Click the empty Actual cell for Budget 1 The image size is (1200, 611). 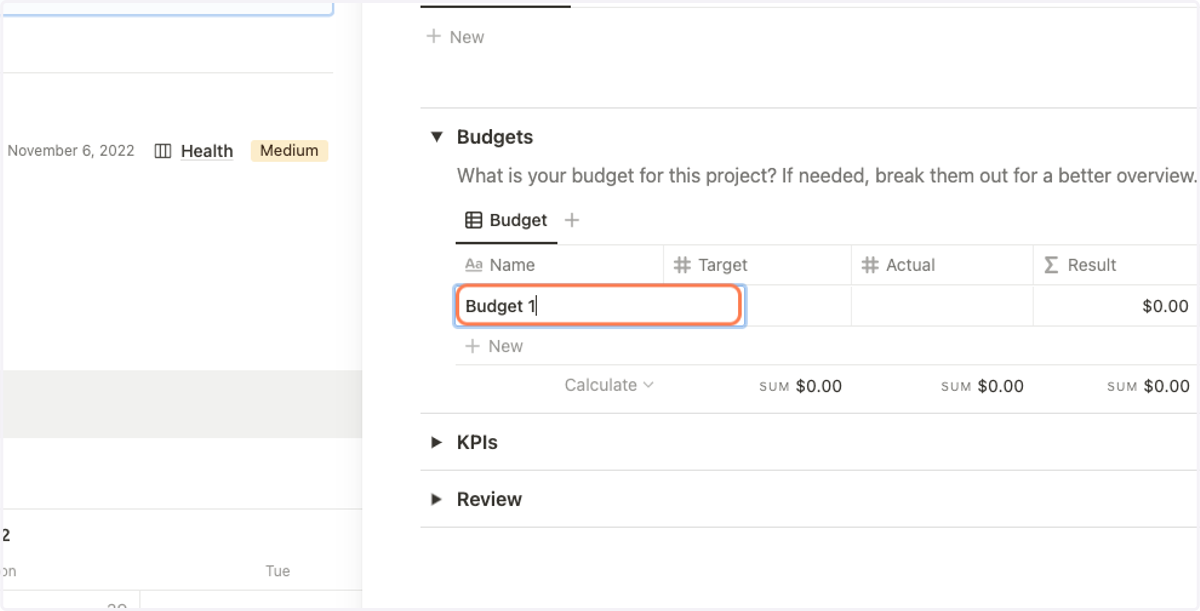(942, 306)
